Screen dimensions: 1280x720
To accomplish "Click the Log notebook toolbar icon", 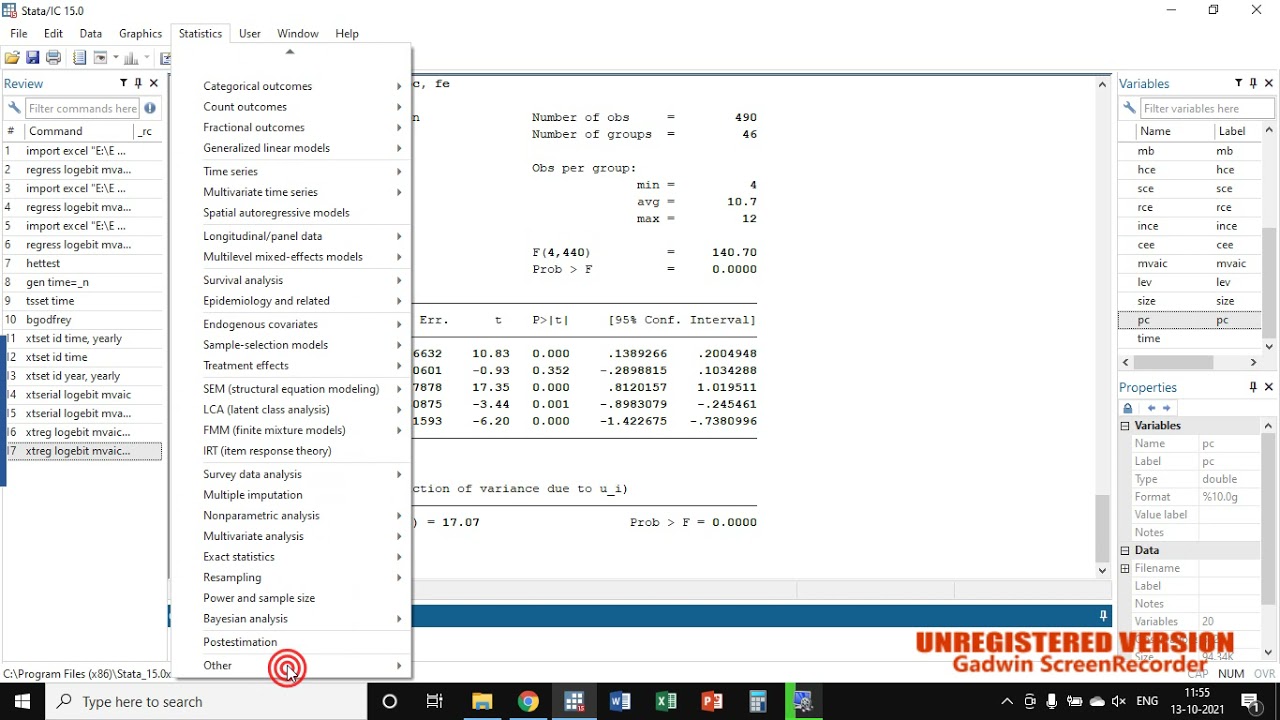I will pyautogui.click(x=79, y=58).
